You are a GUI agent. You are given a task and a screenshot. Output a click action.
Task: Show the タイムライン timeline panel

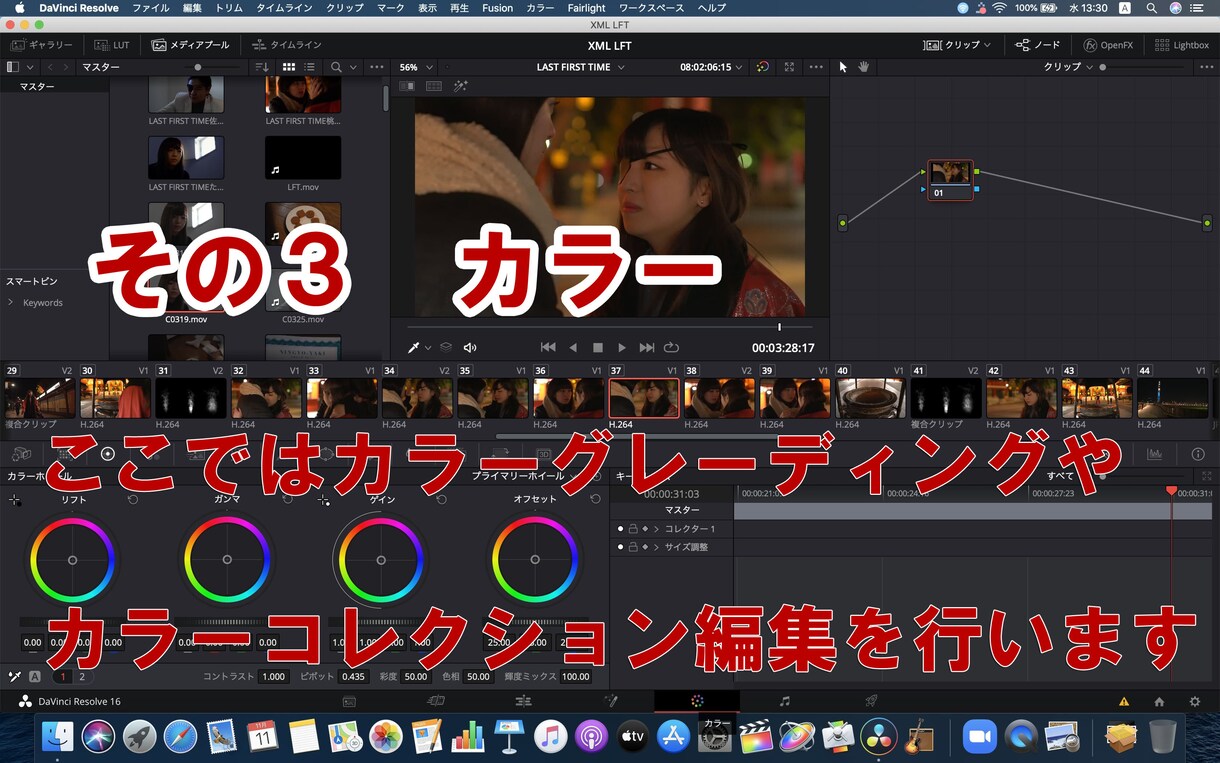coord(287,45)
